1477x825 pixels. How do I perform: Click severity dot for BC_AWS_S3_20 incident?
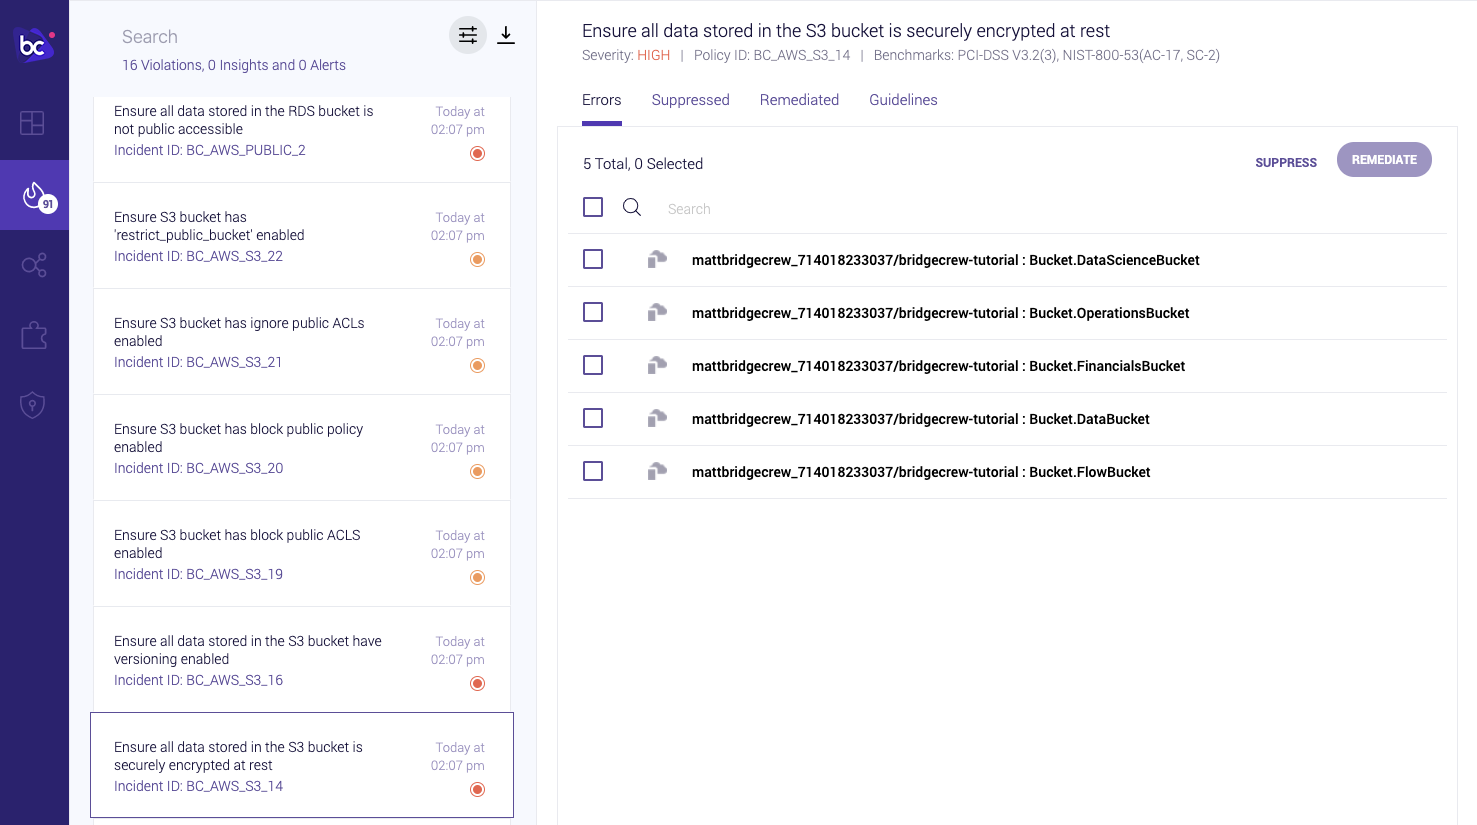[478, 472]
